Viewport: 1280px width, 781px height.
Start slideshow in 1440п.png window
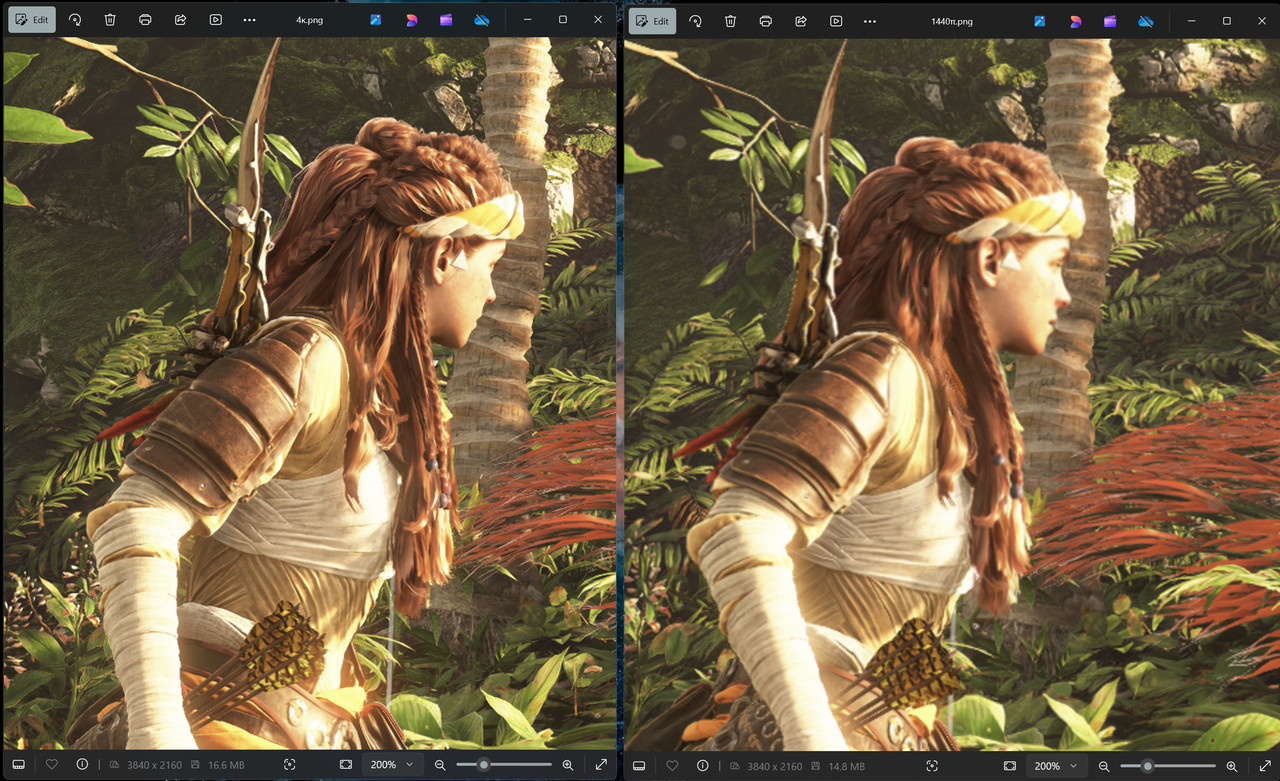(x=836, y=21)
